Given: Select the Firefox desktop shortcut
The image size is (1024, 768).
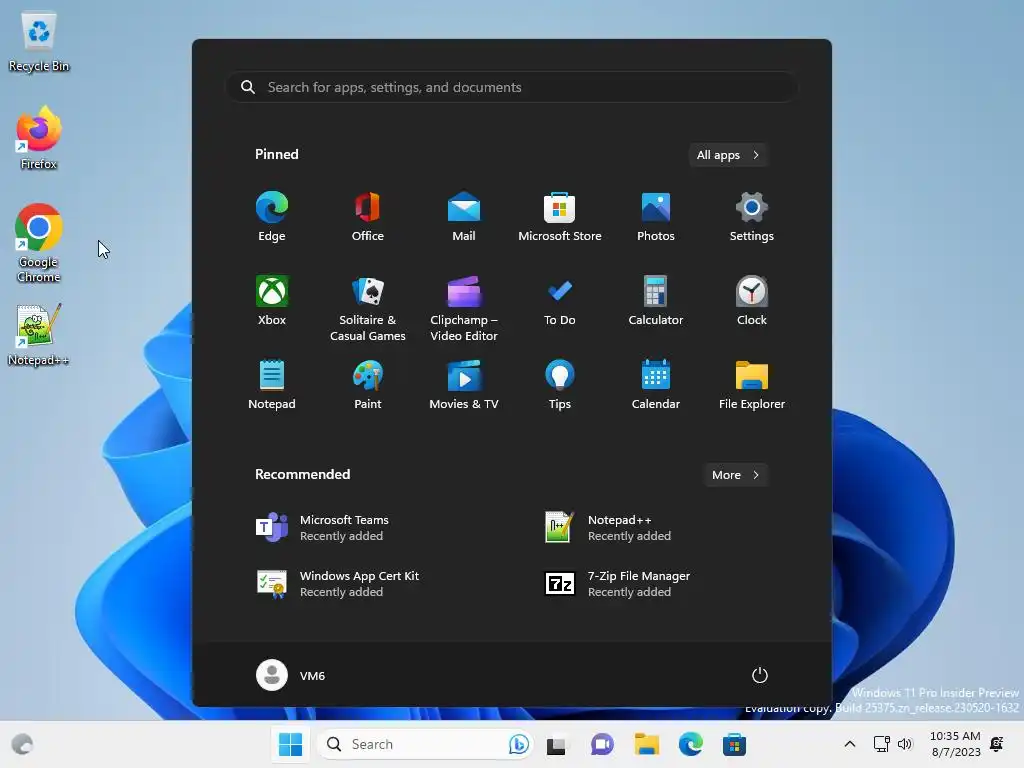Looking at the screenshot, I should 39,138.
